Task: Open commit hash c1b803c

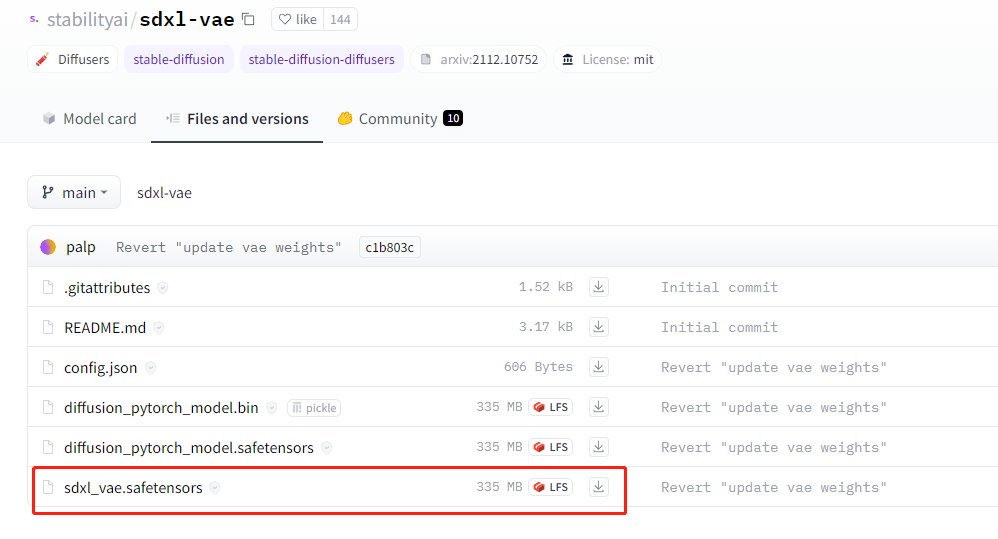Action: [390, 247]
